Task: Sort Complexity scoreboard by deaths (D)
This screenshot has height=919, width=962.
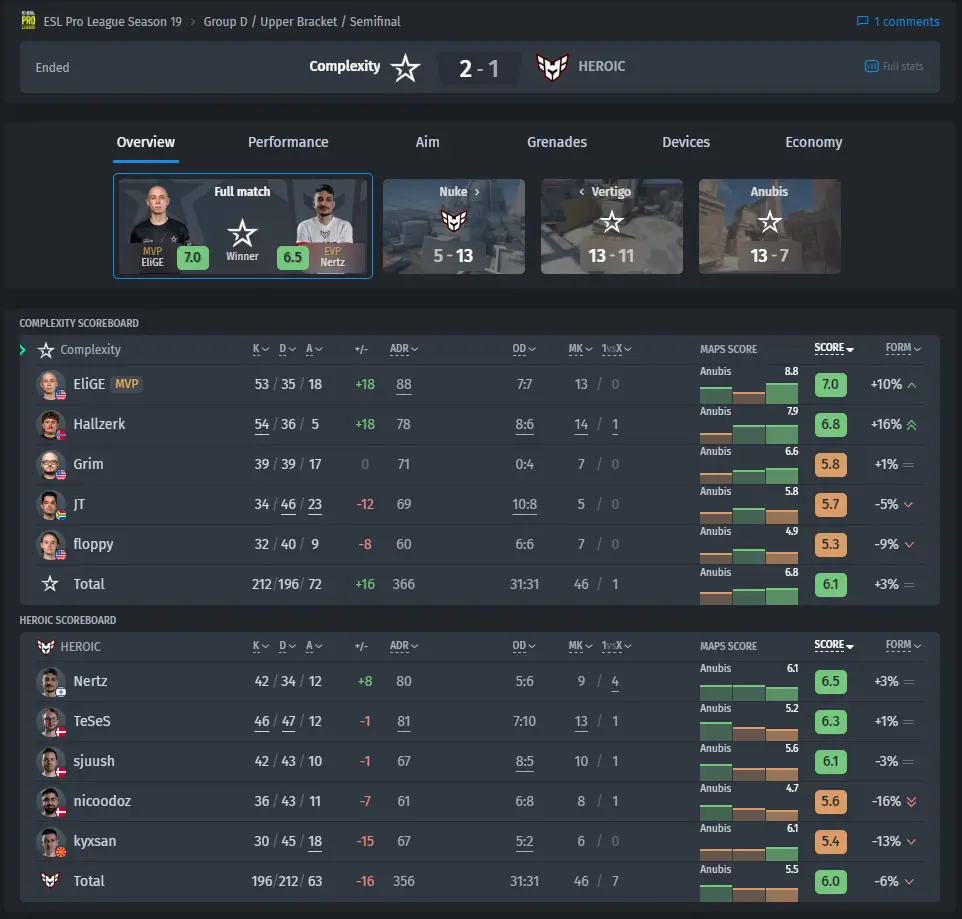Action: pyautogui.click(x=287, y=349)
